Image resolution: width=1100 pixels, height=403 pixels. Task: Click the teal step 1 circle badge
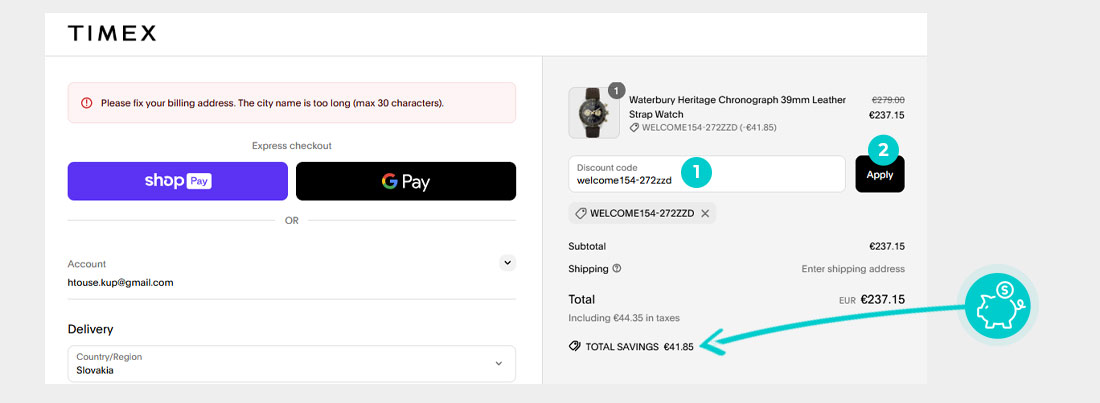[696, 172]
